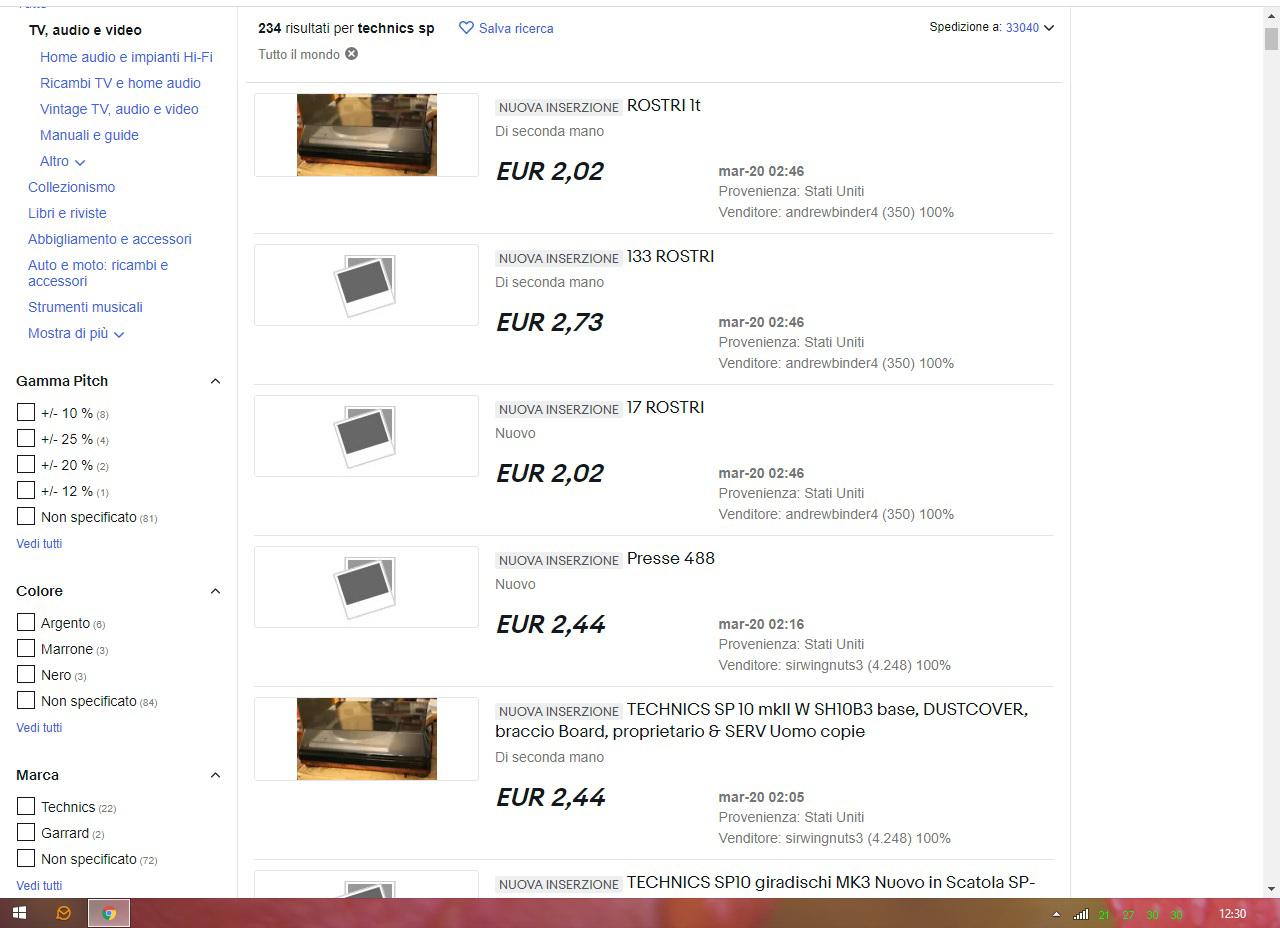
Task: Expand the Altro category dropdown
Action: (62, 161)
